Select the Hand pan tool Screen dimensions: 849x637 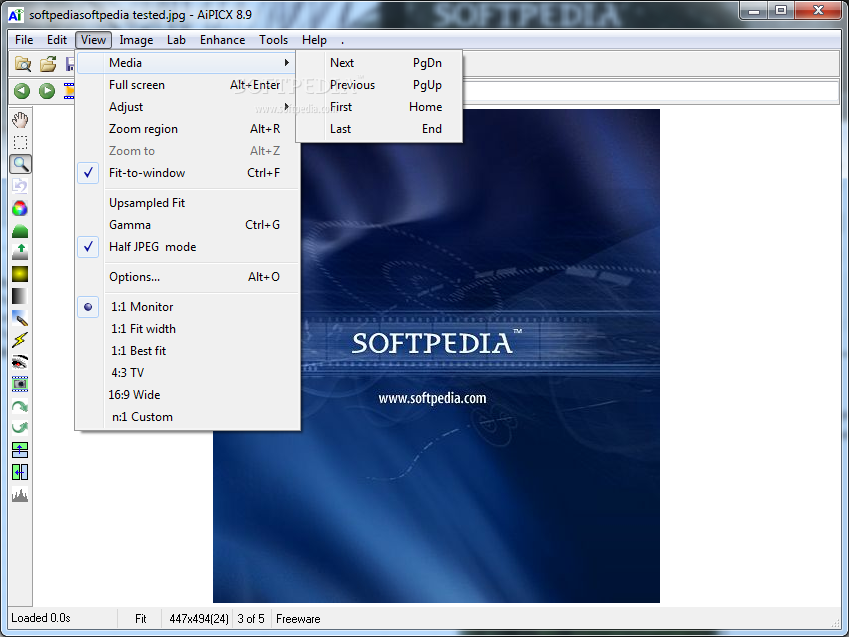click(x=20, y=120)
